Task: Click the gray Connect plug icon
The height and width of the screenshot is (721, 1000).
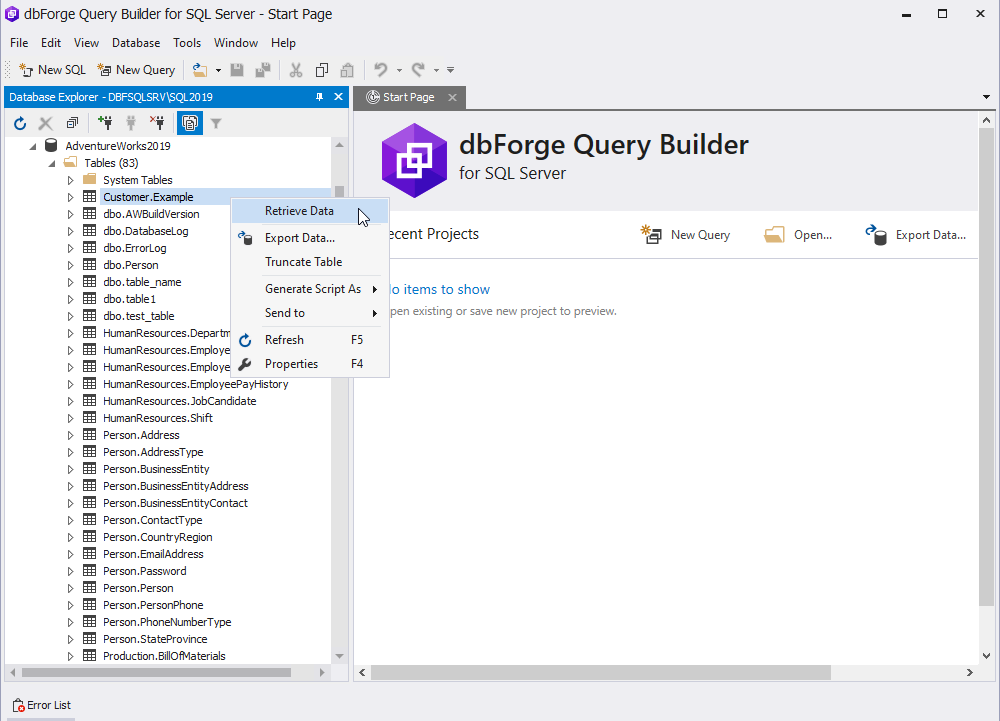Action: coord(131,123)
